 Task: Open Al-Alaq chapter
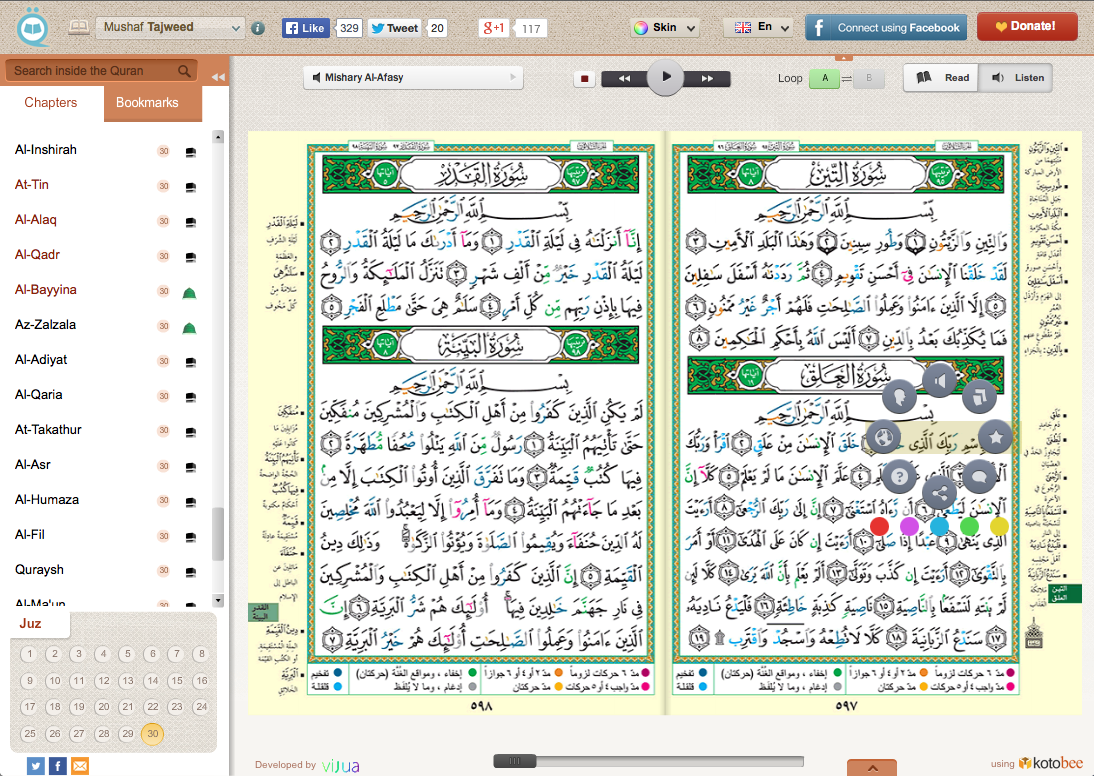click(x=36, y=220)
